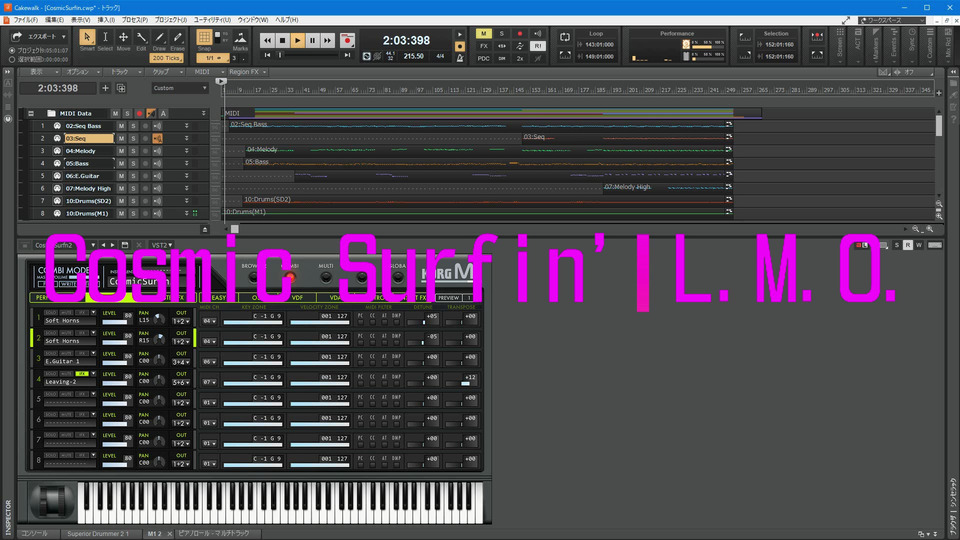
Task: Mute the 10:Drums(SD2) track
Action: [121, 201]
